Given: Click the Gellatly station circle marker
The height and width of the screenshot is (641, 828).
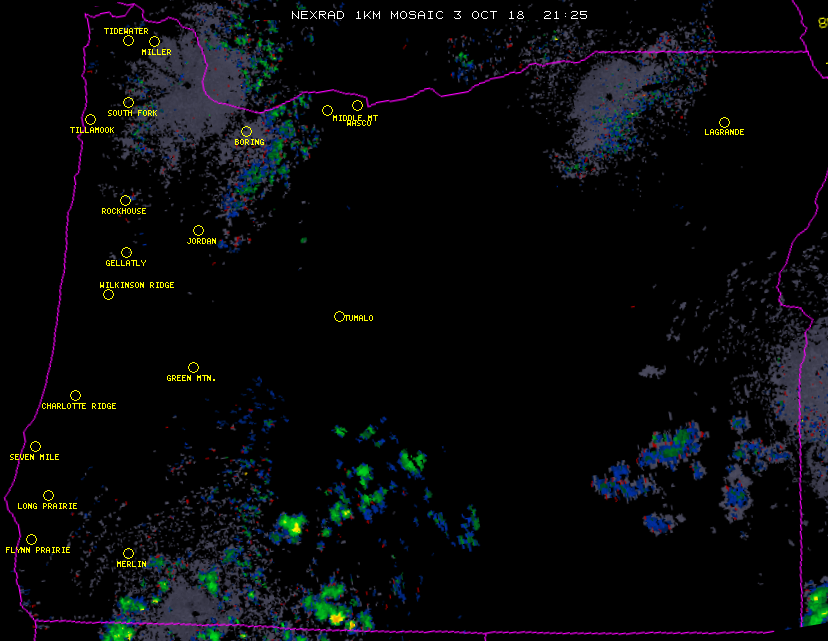Looking at the screenshot, I should pyautogui.click(x=126, y=252).
